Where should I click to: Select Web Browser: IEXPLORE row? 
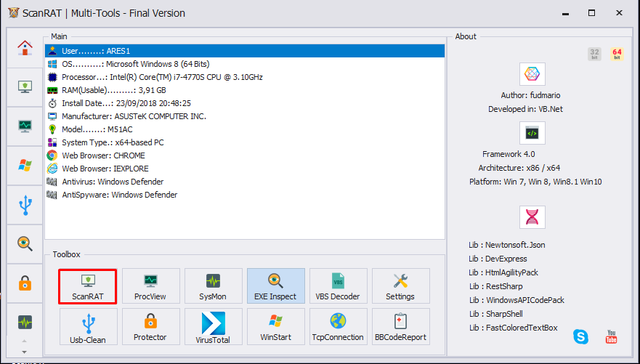(244, 169)
